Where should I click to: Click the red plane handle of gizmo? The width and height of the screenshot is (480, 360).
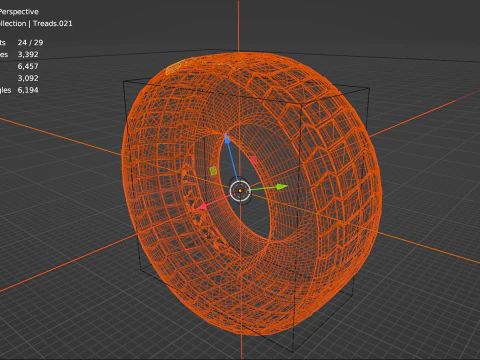click(x=254, y=160)
